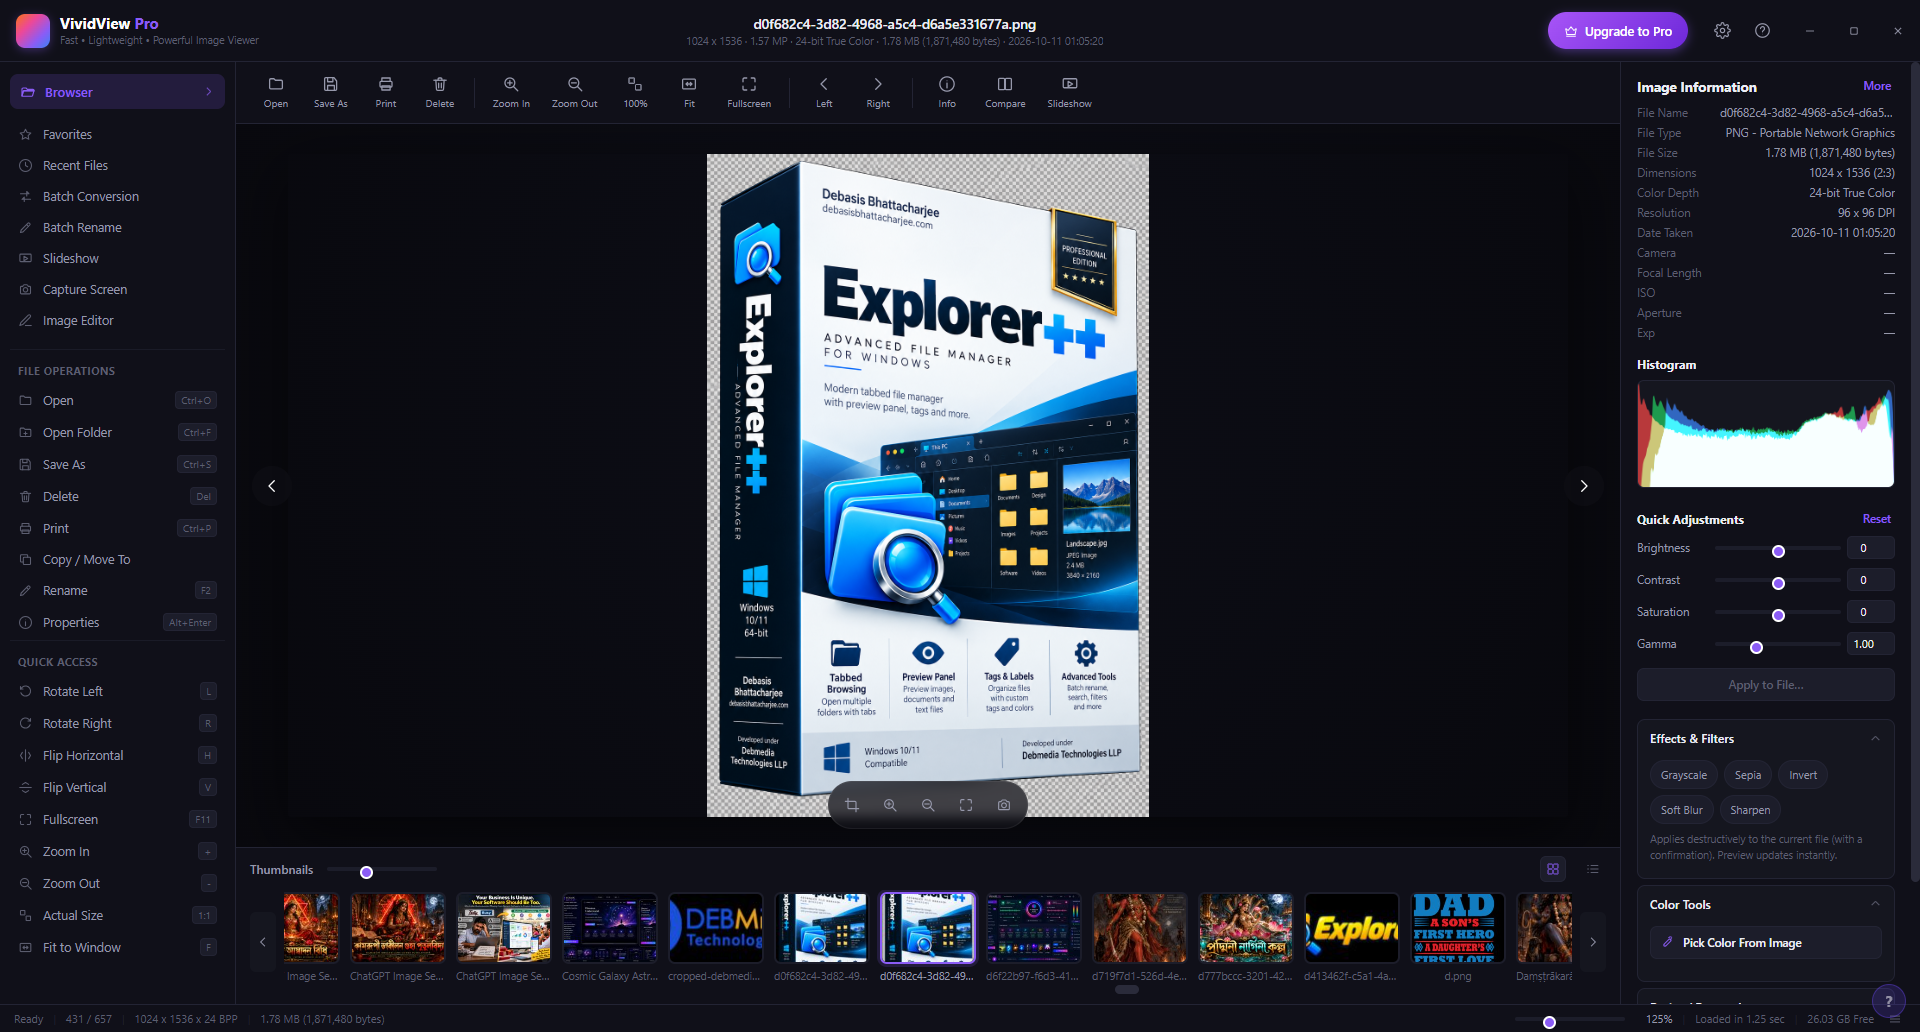Open help question mark in title bar
1920x1032 pixels.
(x=1763, y=31)
